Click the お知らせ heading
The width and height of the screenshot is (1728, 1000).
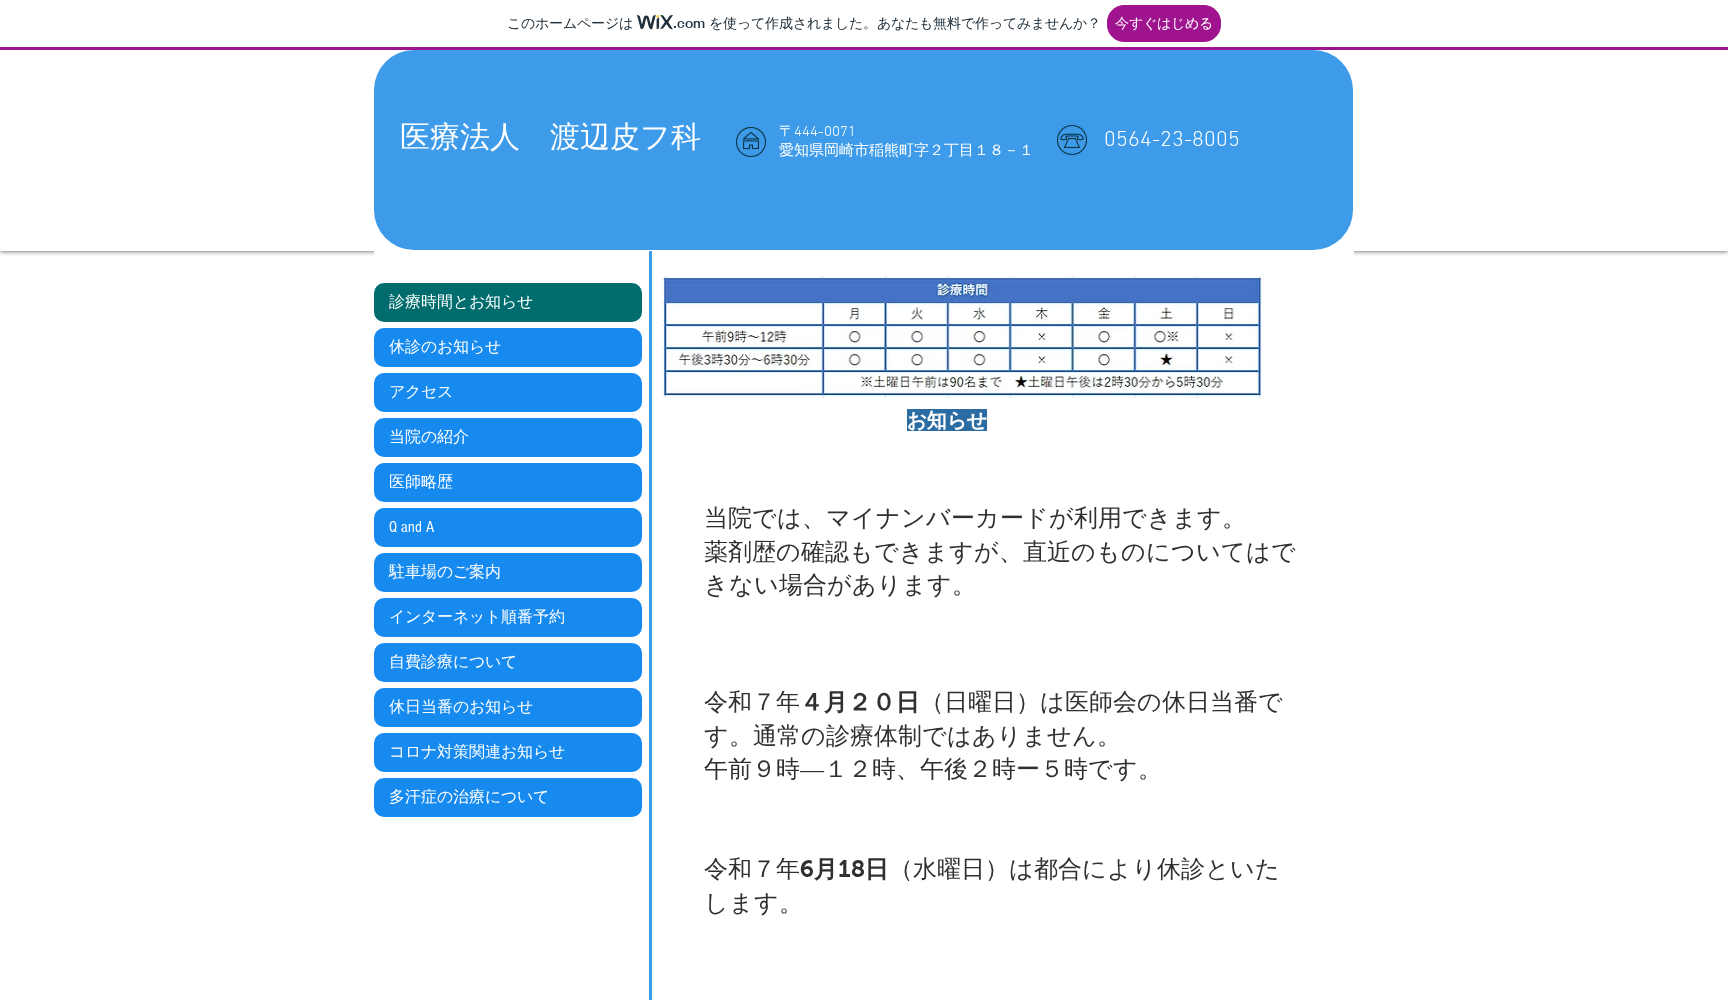click(946, 421)
